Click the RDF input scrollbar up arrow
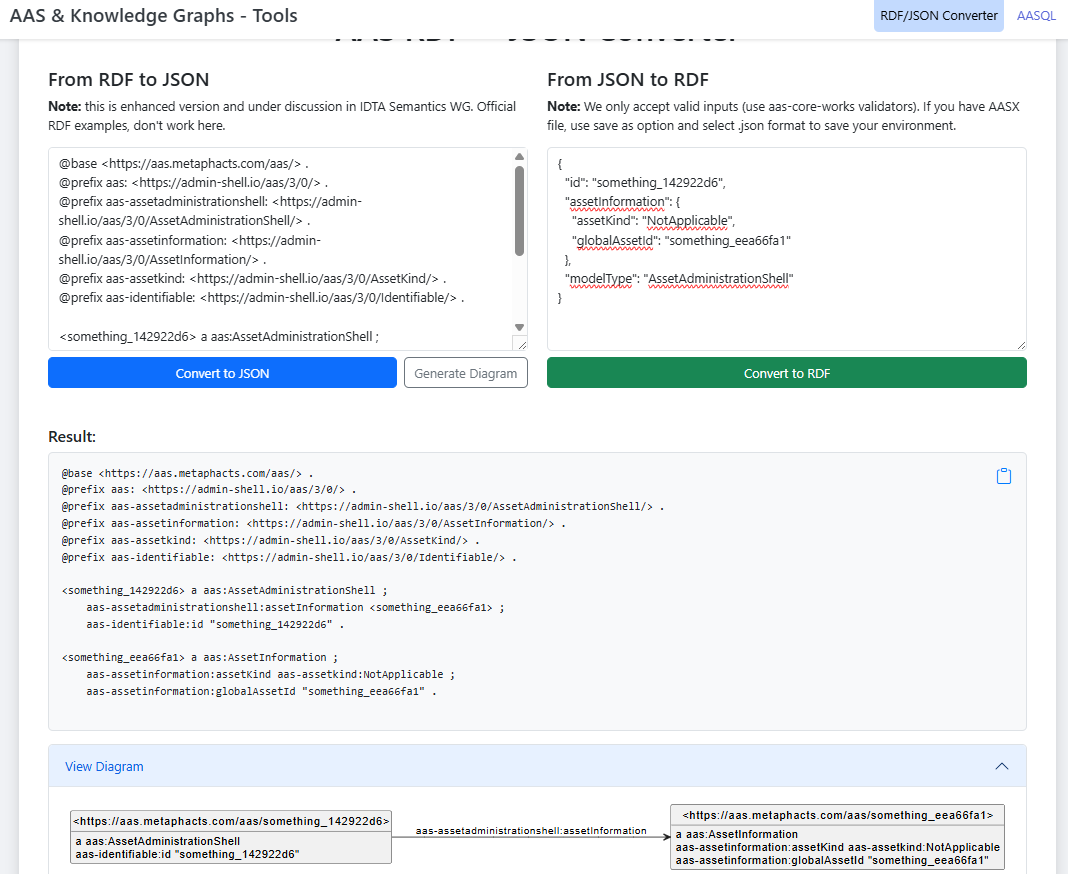1068x874 pixels. 519,157
